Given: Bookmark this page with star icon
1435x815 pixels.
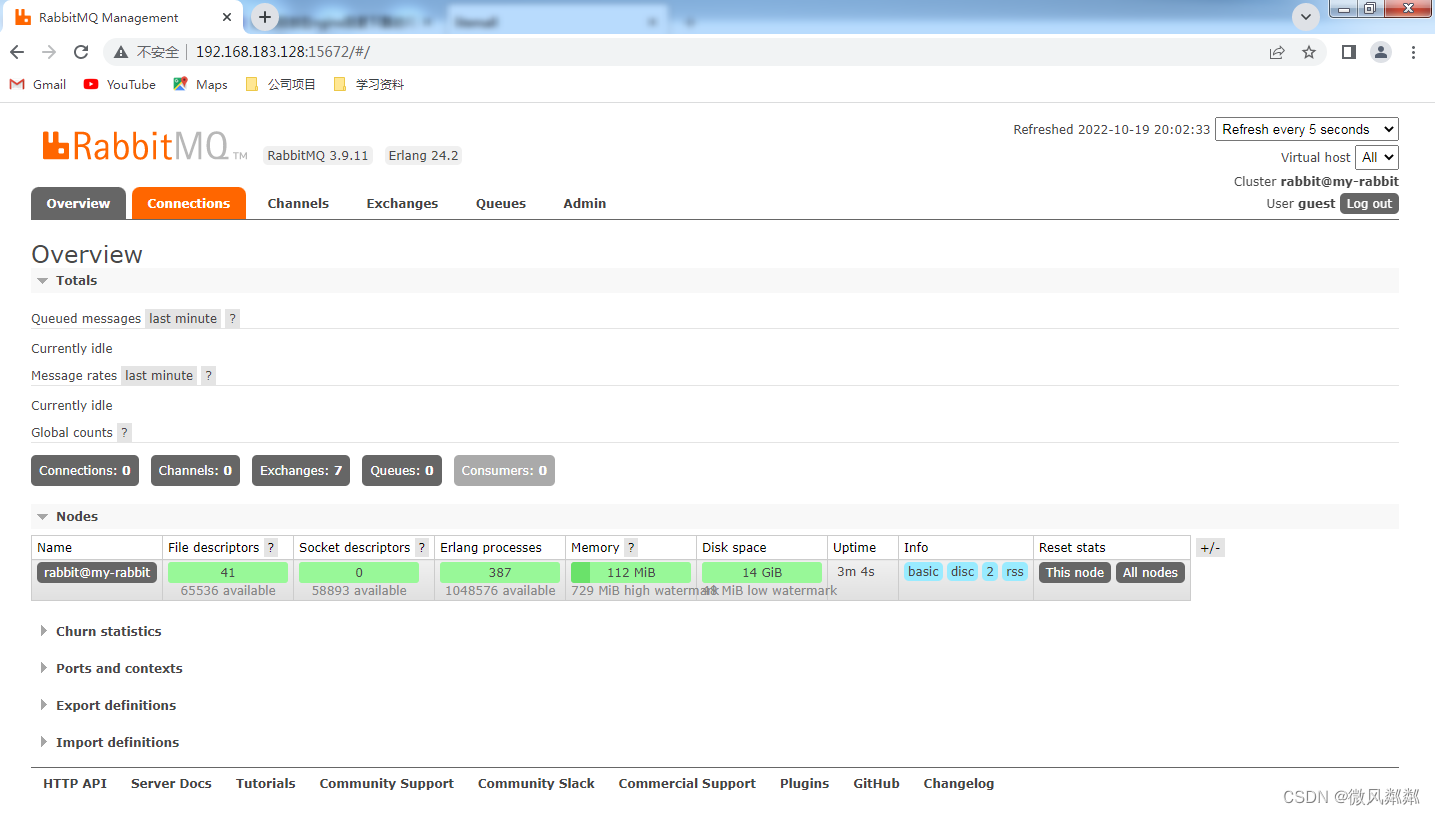Looking at the screenshot, I should [x=1309, y=52].
